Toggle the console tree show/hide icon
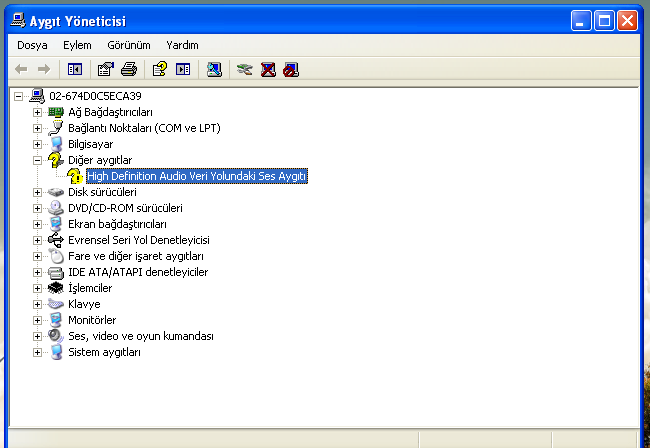The width and height of the screenshot is (650, 448). [75, 69]
